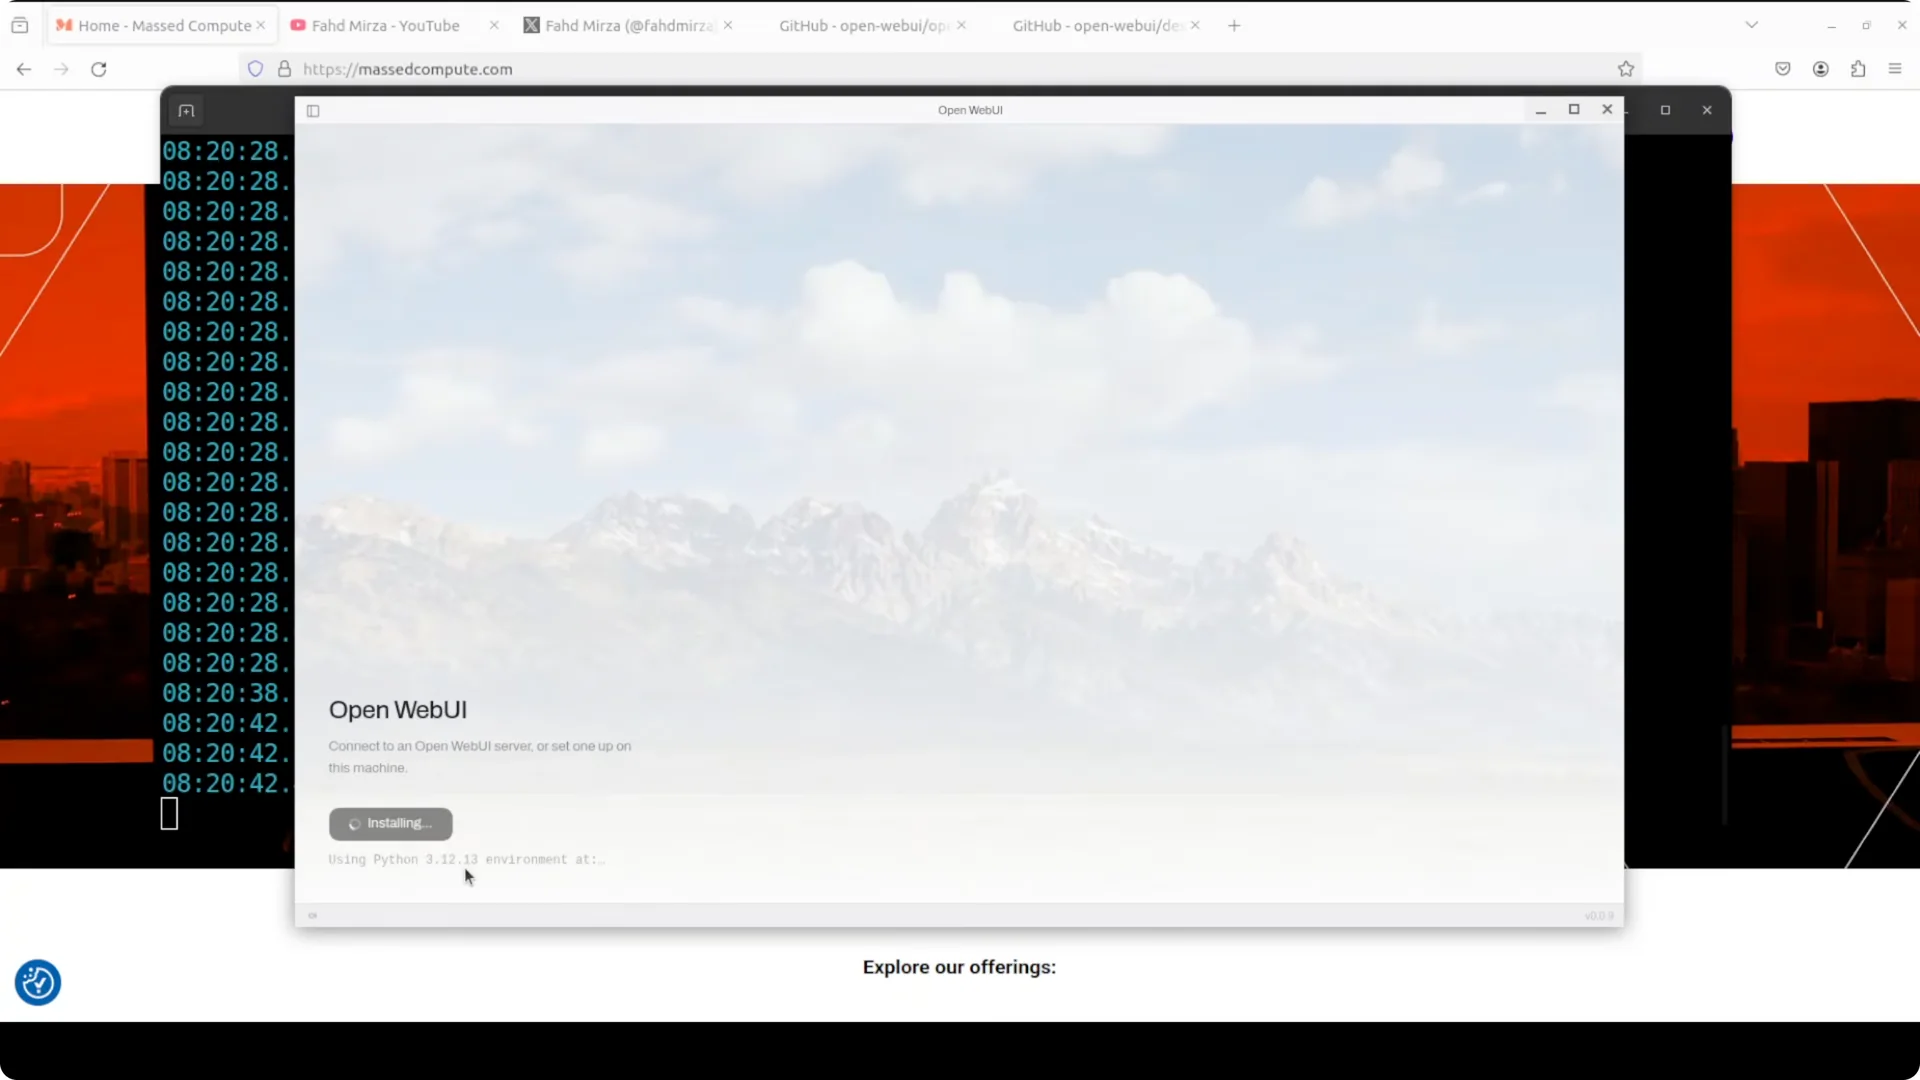Switch to GitHub open-webui/open tab
Viewport: 1920px width, 1080px height.
(862, 26)
